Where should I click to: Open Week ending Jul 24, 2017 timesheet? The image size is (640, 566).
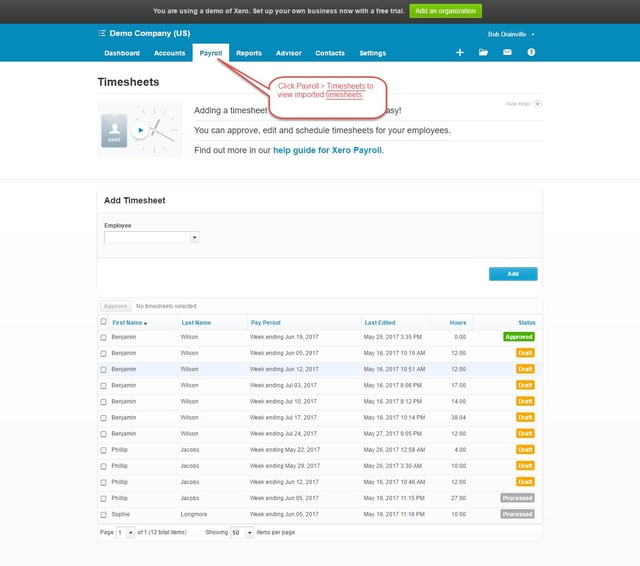click(283, 434)
